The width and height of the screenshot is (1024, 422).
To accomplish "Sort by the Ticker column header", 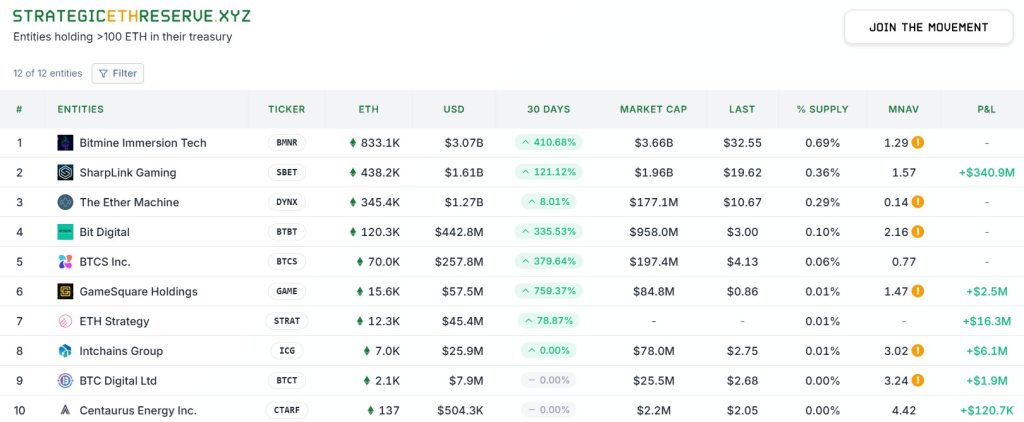I will (287, 109).
